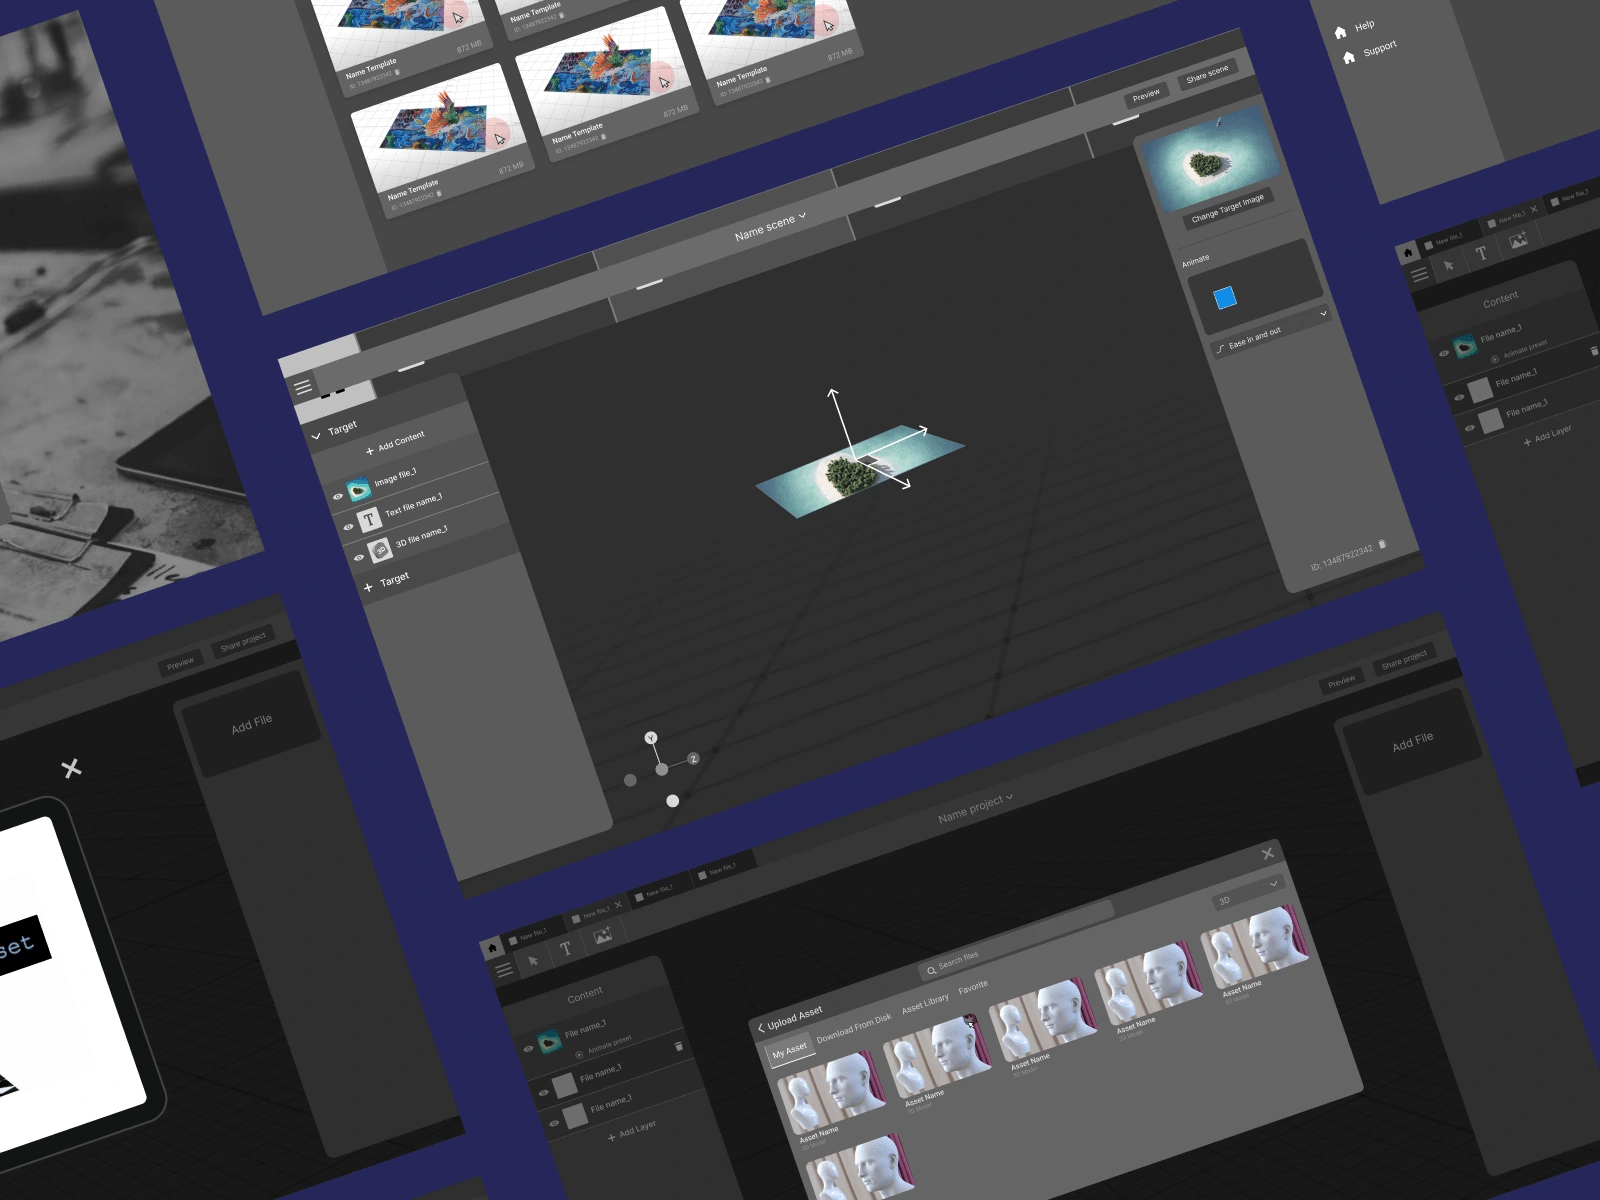1600x1200 pixels.
Task: Select pointer tool in bottom asset editor
Action: tap(533, 961)
